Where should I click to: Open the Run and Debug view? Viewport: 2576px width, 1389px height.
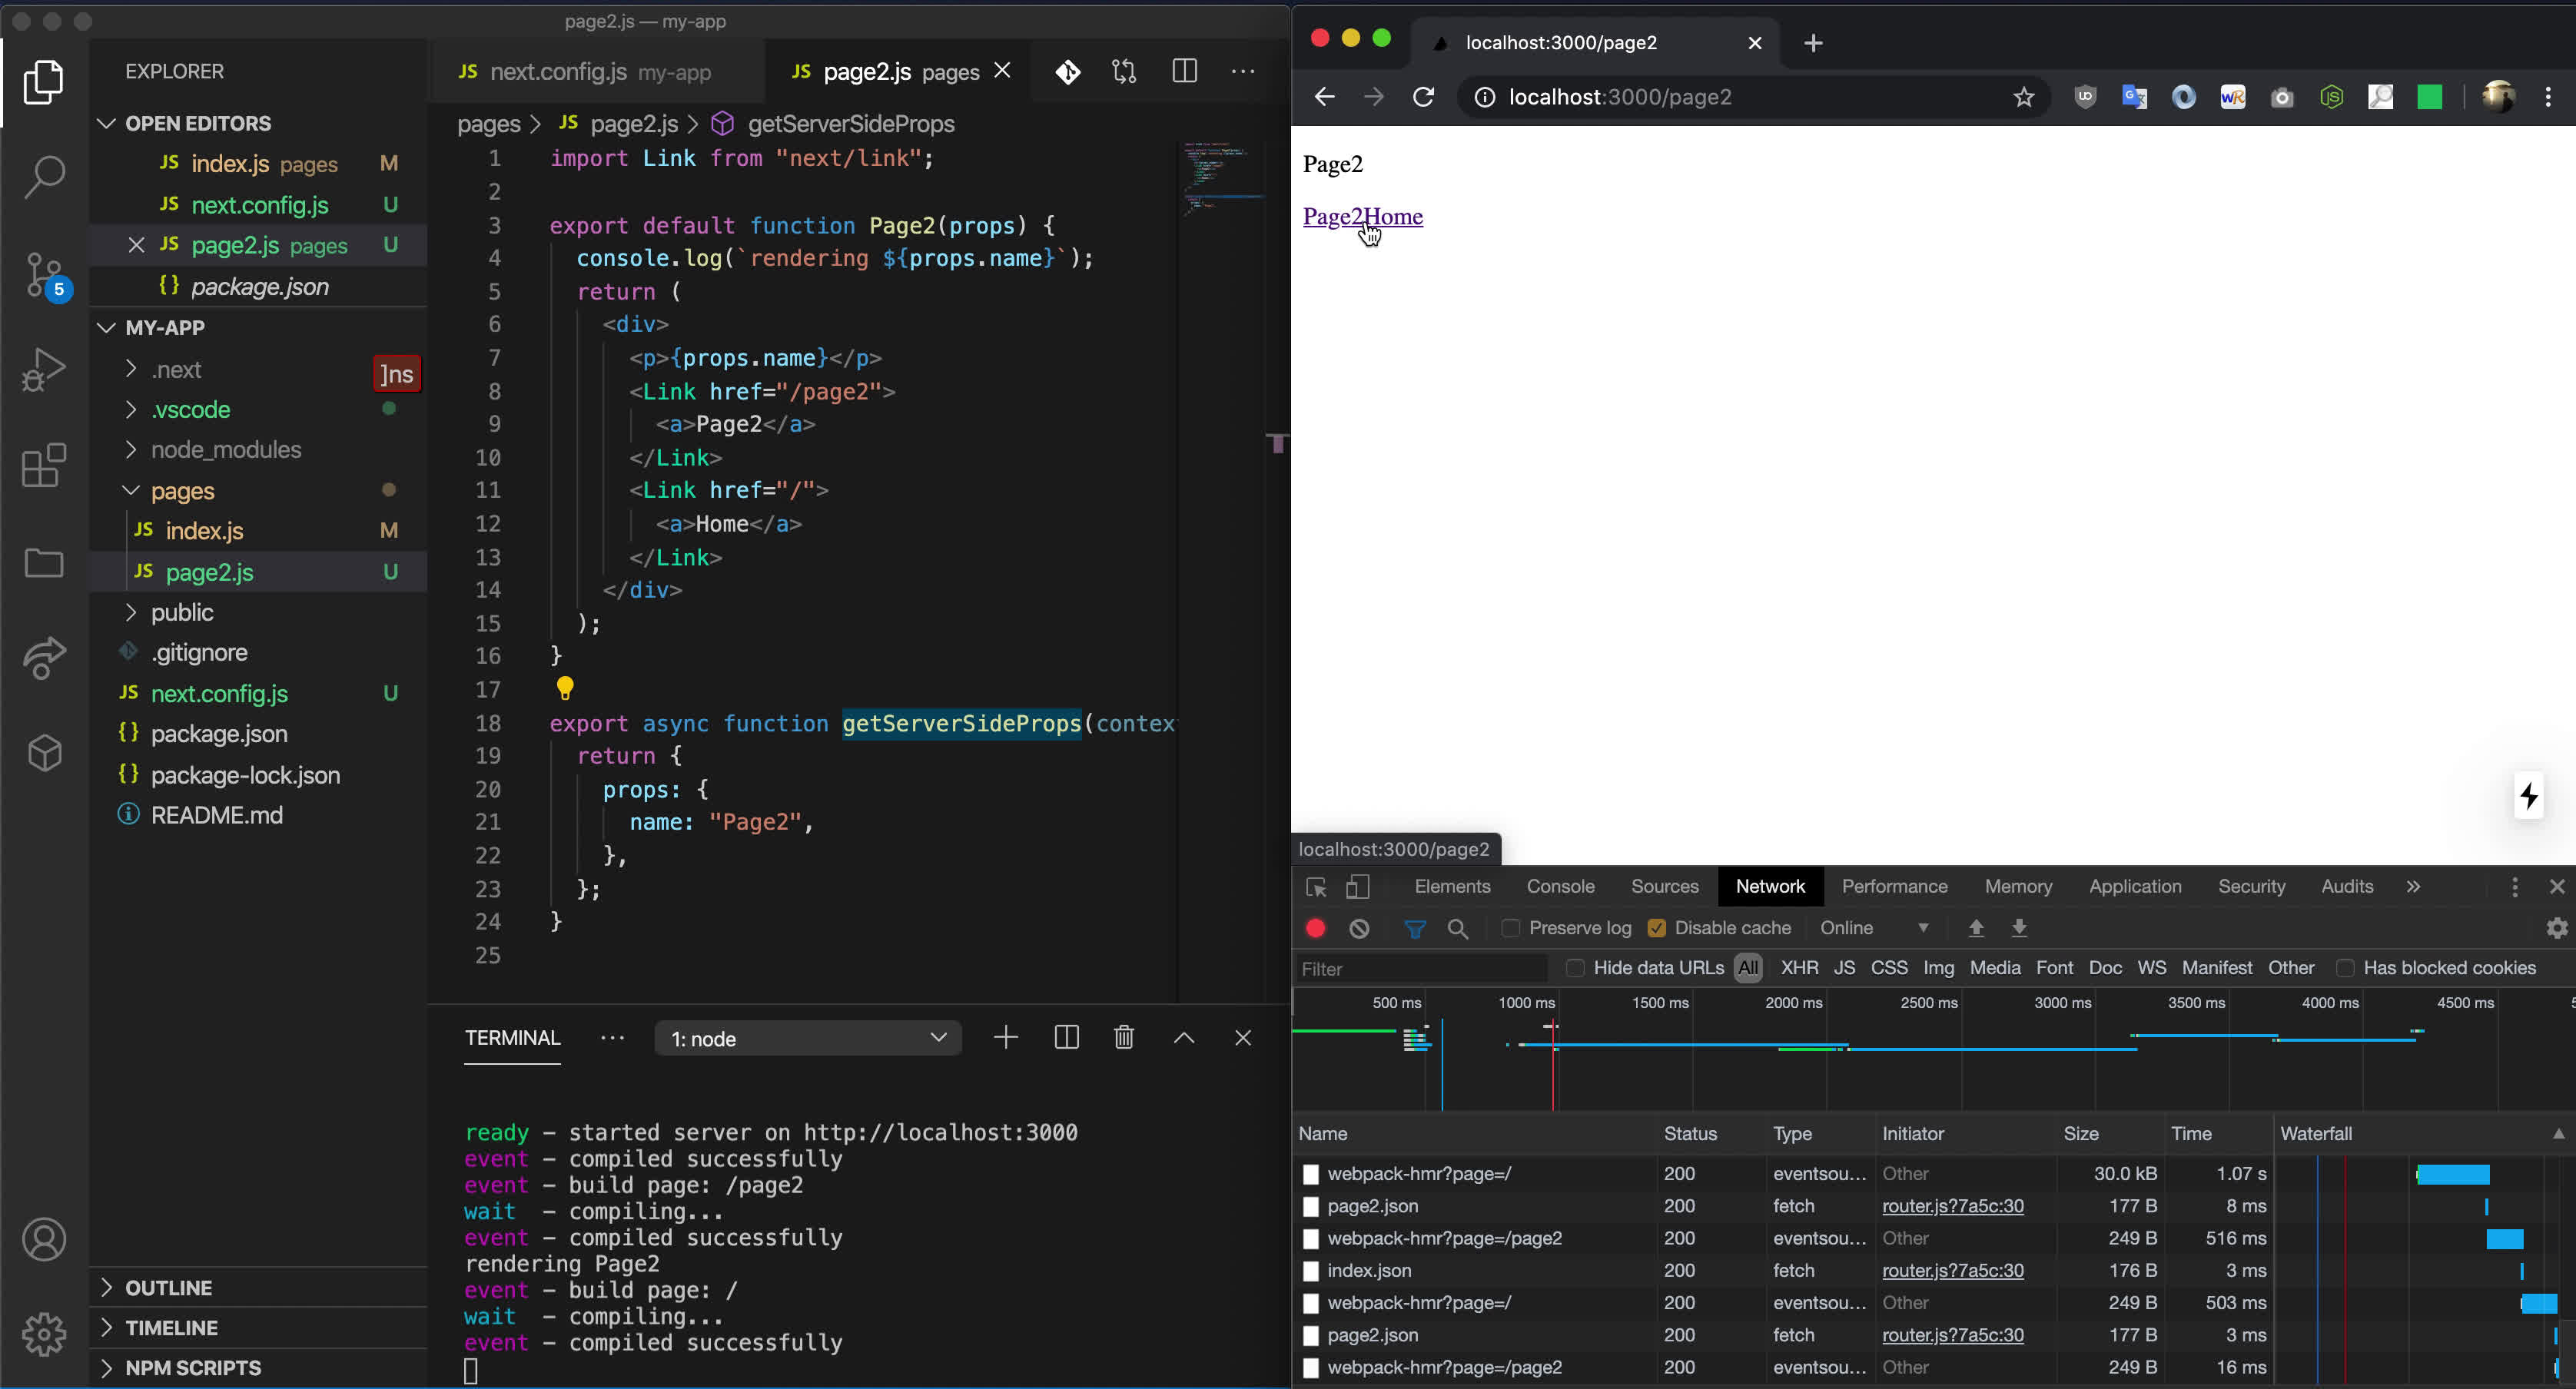[x=44, y=369]
